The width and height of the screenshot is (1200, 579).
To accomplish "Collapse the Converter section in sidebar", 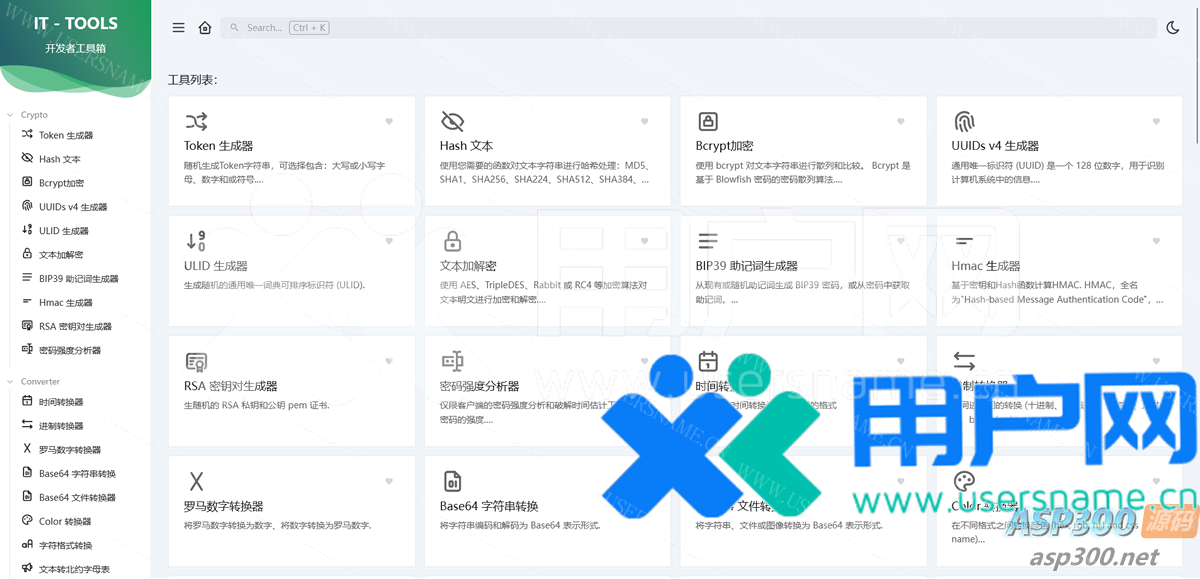I will click(33, 381).
